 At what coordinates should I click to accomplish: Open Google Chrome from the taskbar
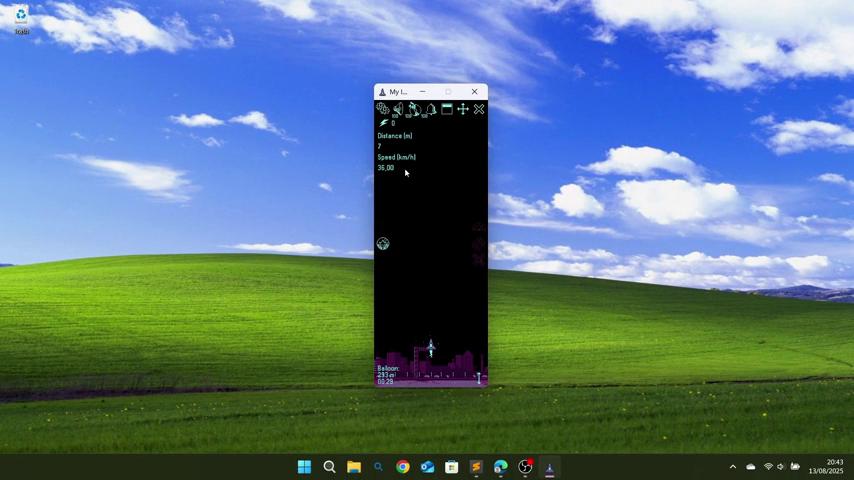[x=402, y=467]
